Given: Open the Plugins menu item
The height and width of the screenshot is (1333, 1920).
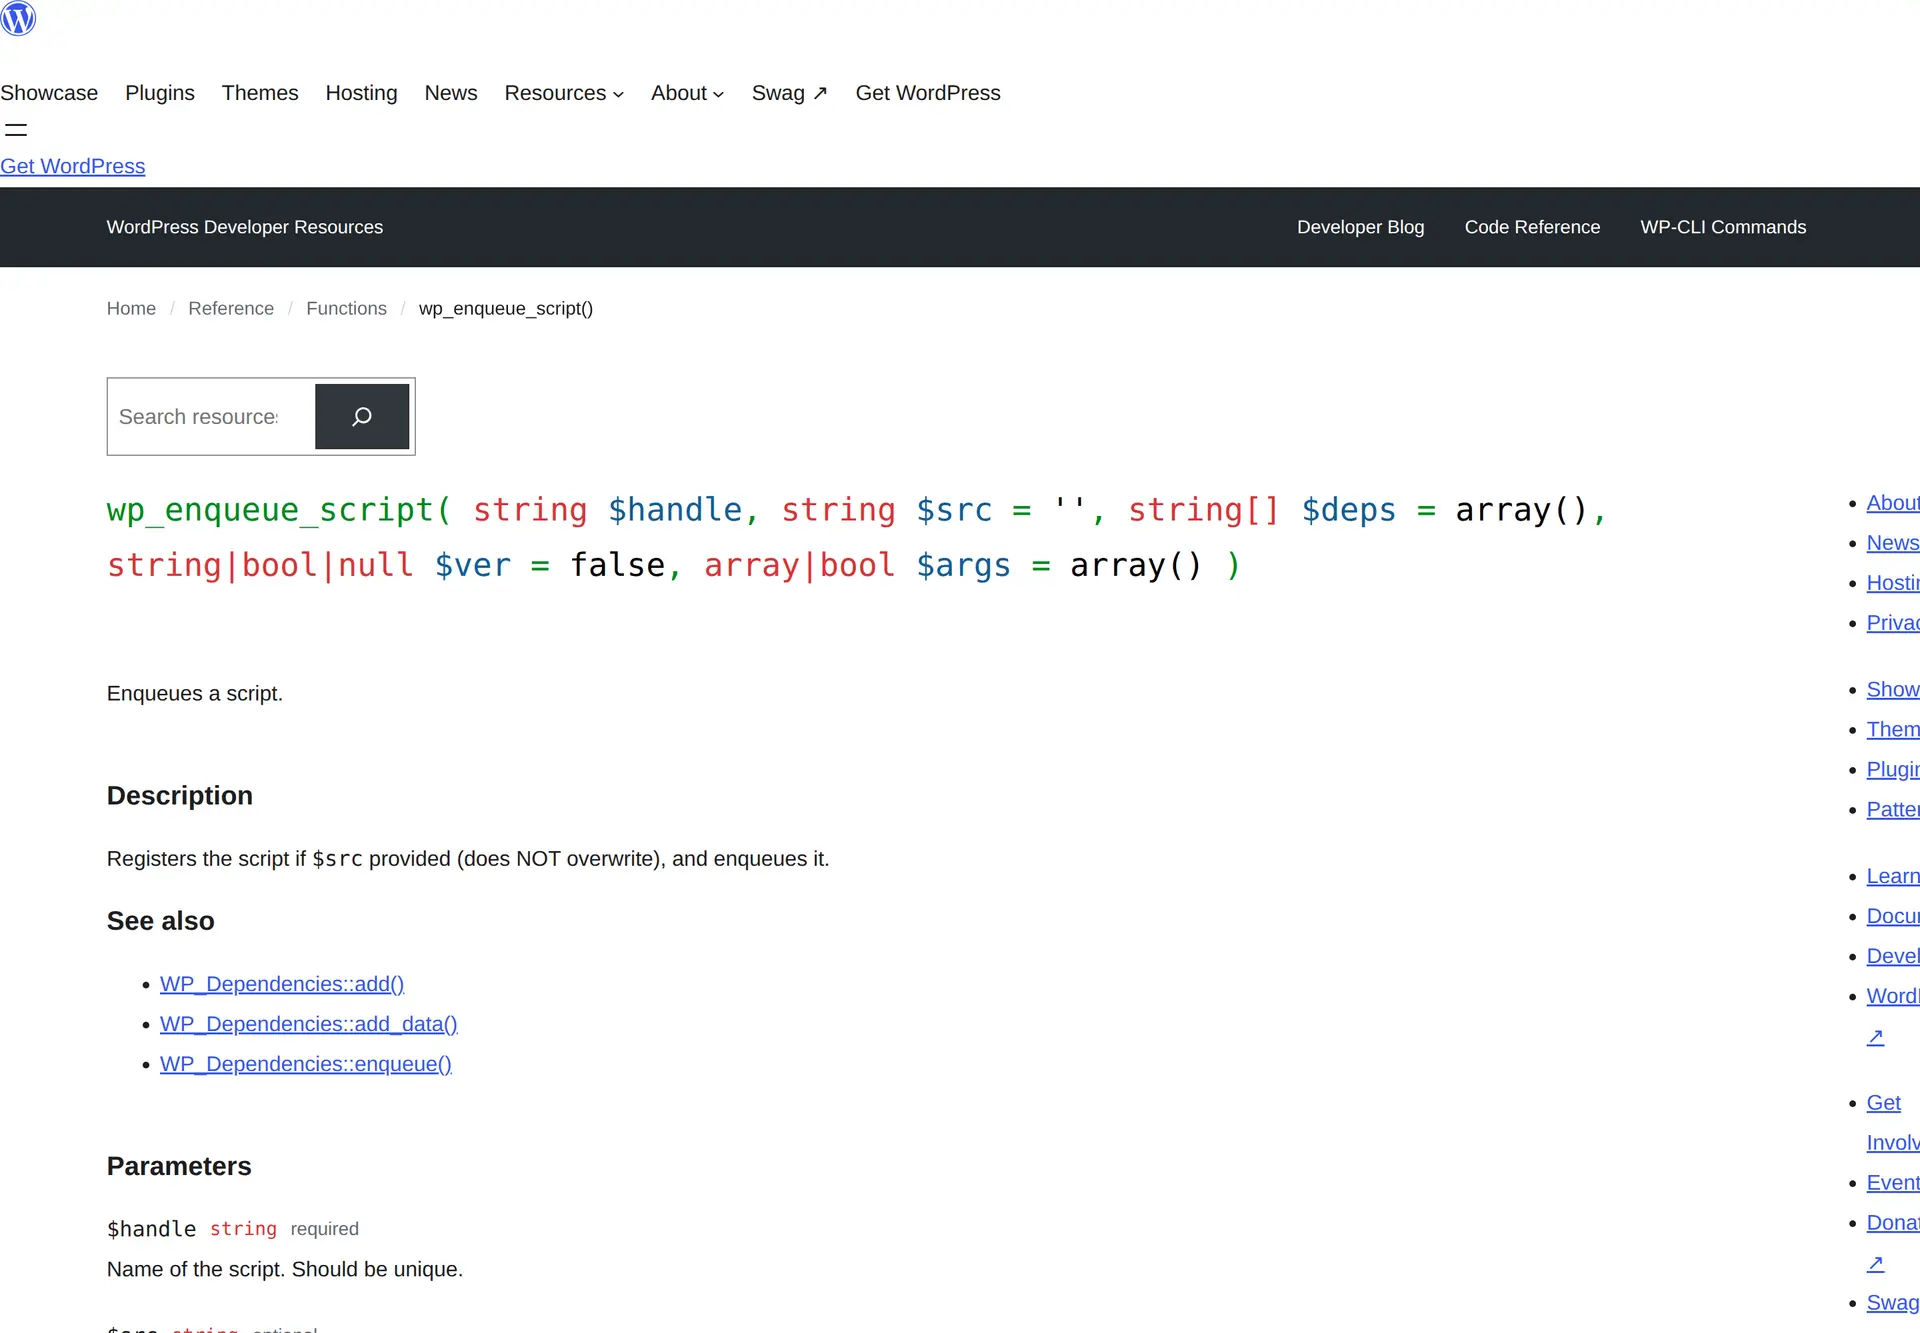Looking at the screenshot, I should click(160, 93).
